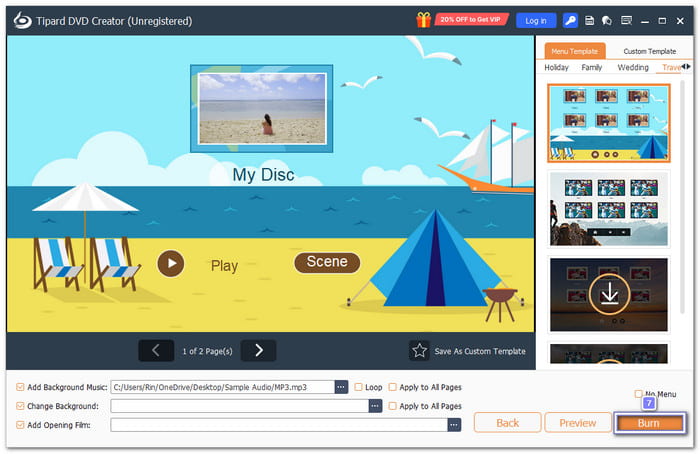Screen dimensions: 700x454
Task: Open the feedback chat bubble icon
Action: point(607,21)
